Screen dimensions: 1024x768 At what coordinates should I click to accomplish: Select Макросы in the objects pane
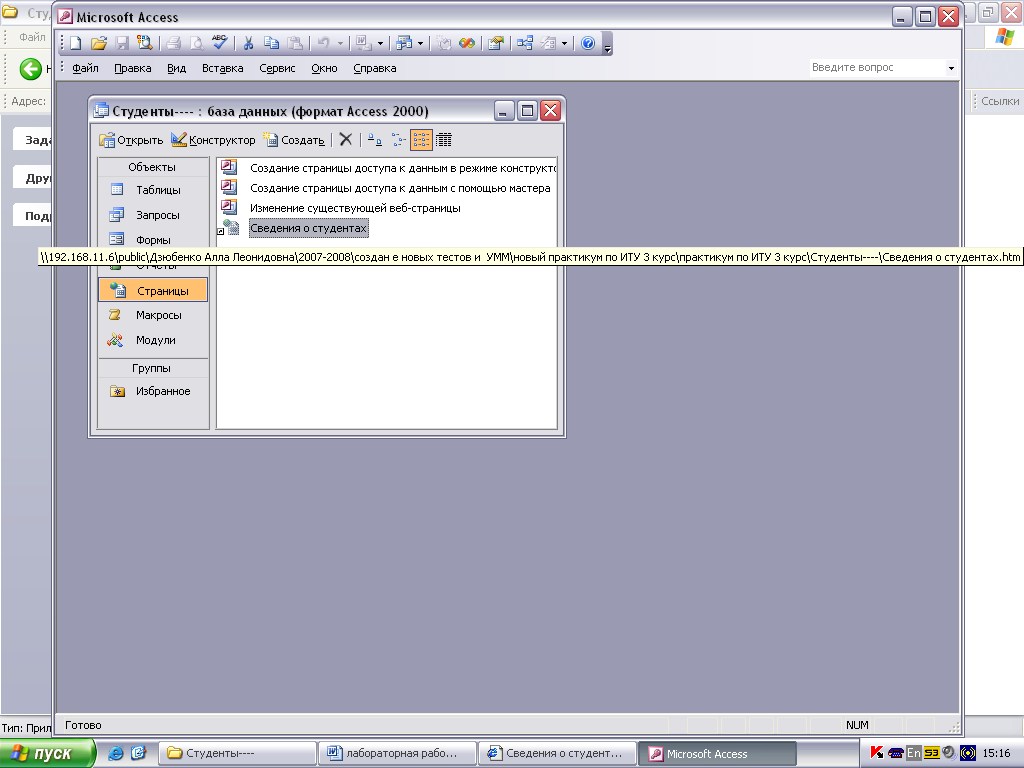point(153,315)
